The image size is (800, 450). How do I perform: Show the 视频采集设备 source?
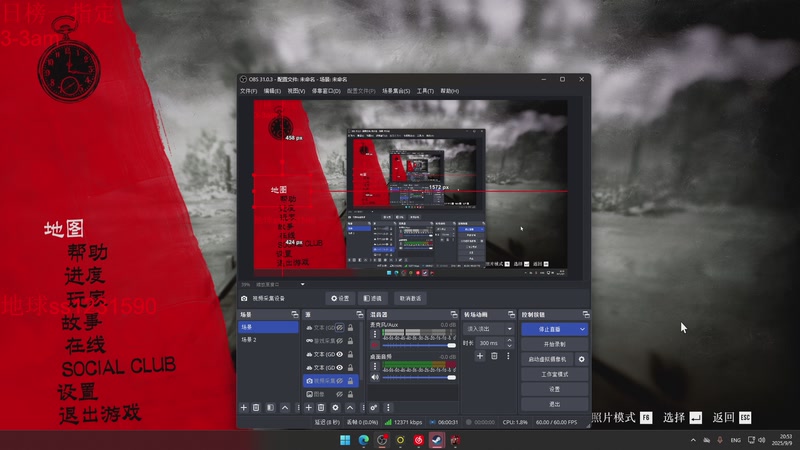point(340,381)
